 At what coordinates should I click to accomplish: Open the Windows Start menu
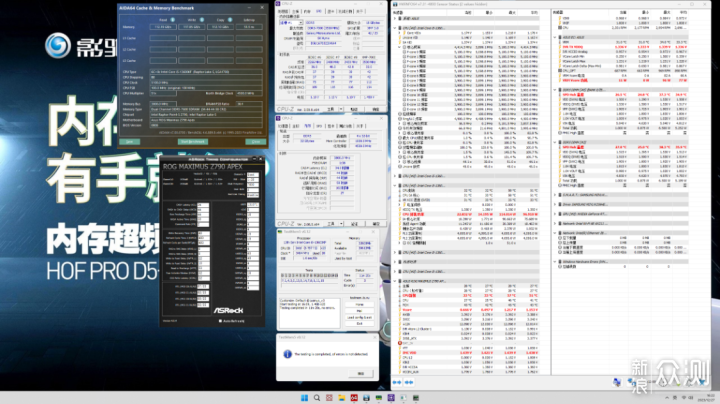pos(304,398)
